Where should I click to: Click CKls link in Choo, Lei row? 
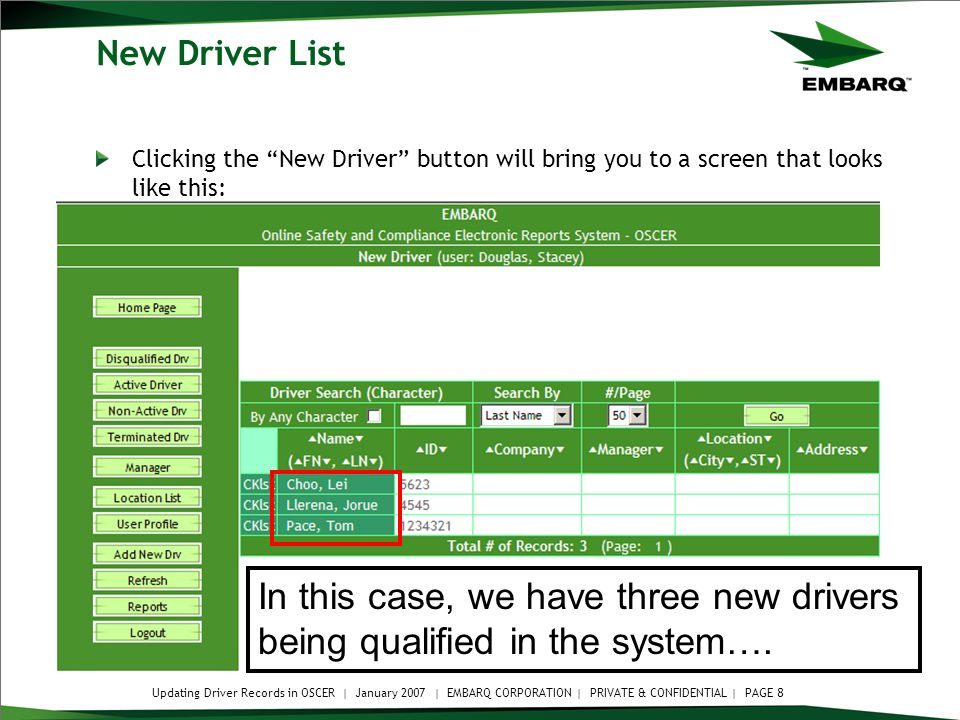coord(256,484)
